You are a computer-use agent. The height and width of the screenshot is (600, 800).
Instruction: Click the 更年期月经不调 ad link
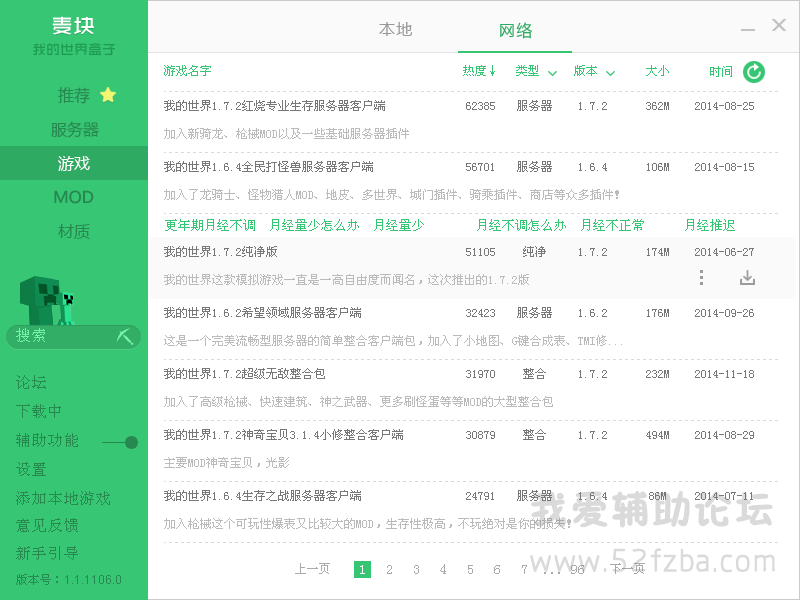point(210,225)
